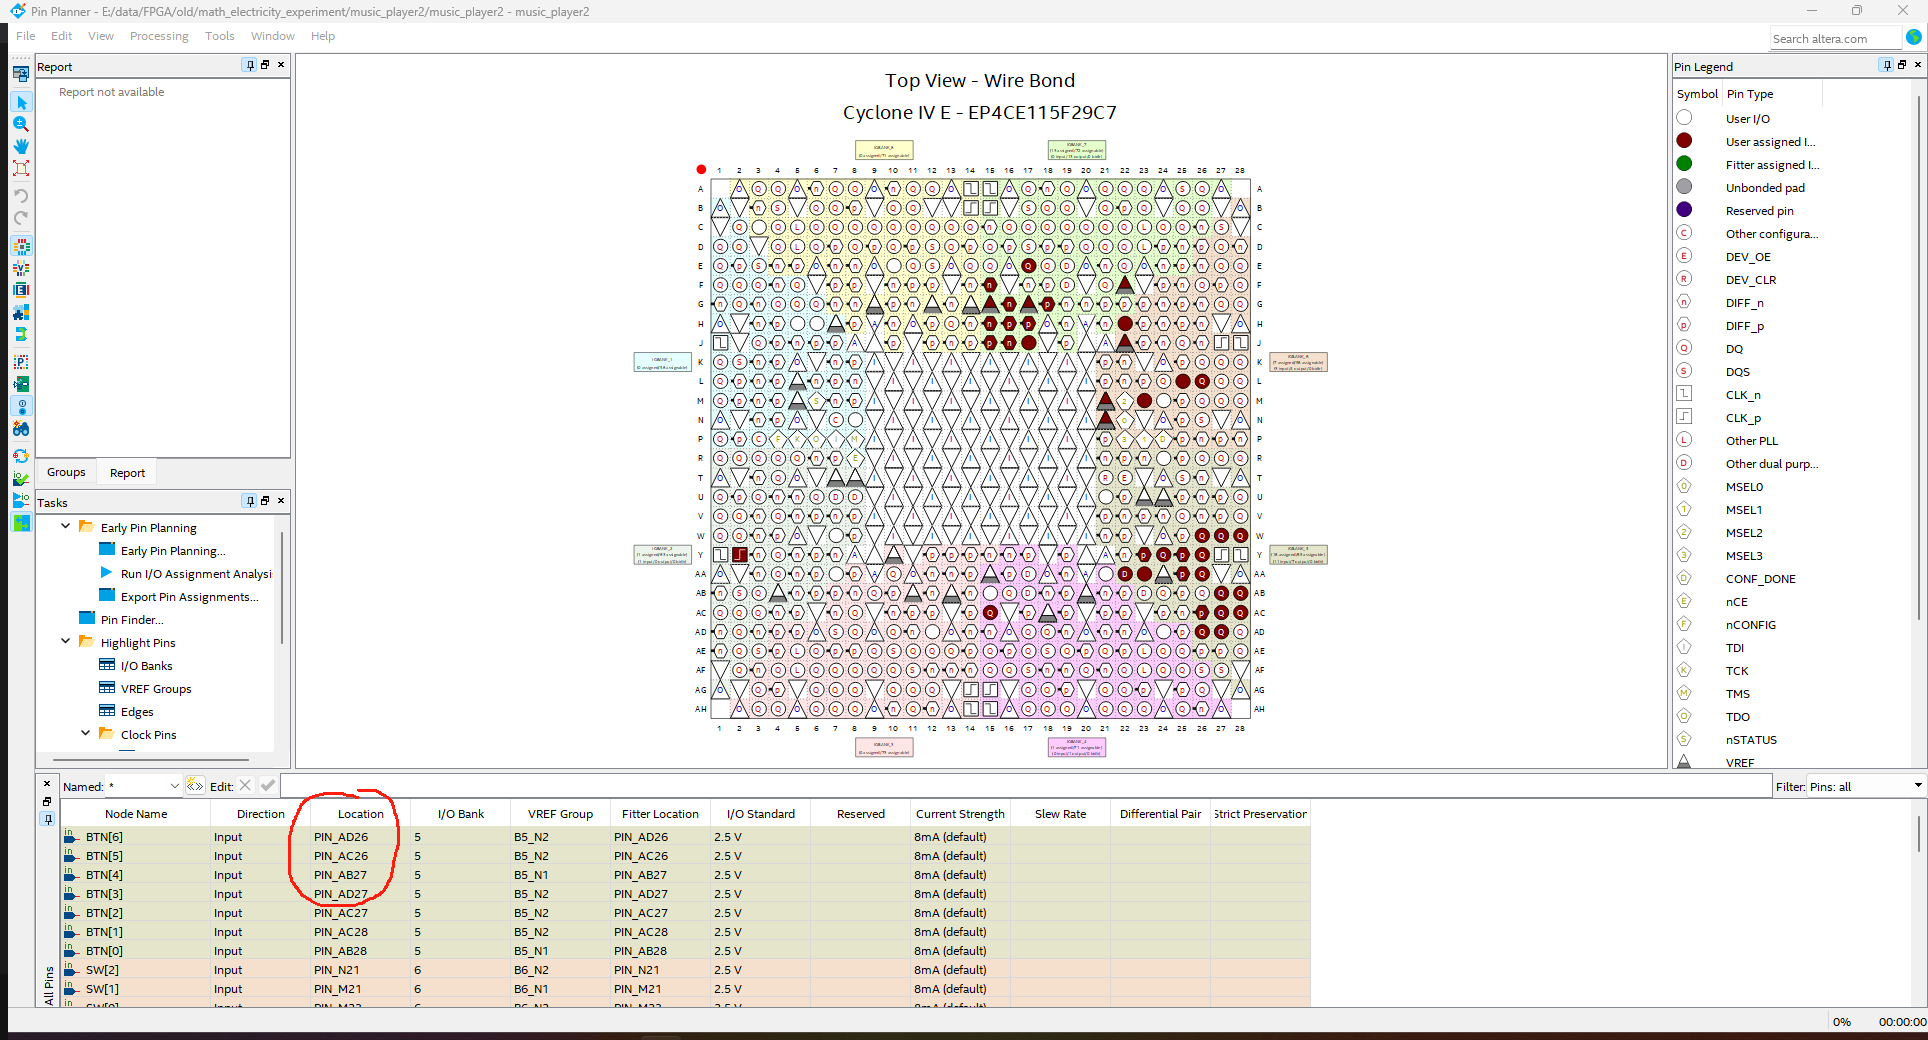Click the fit-in-window icon
Viewport: 1928px width, 1040px height.
(x=21, y=168)
